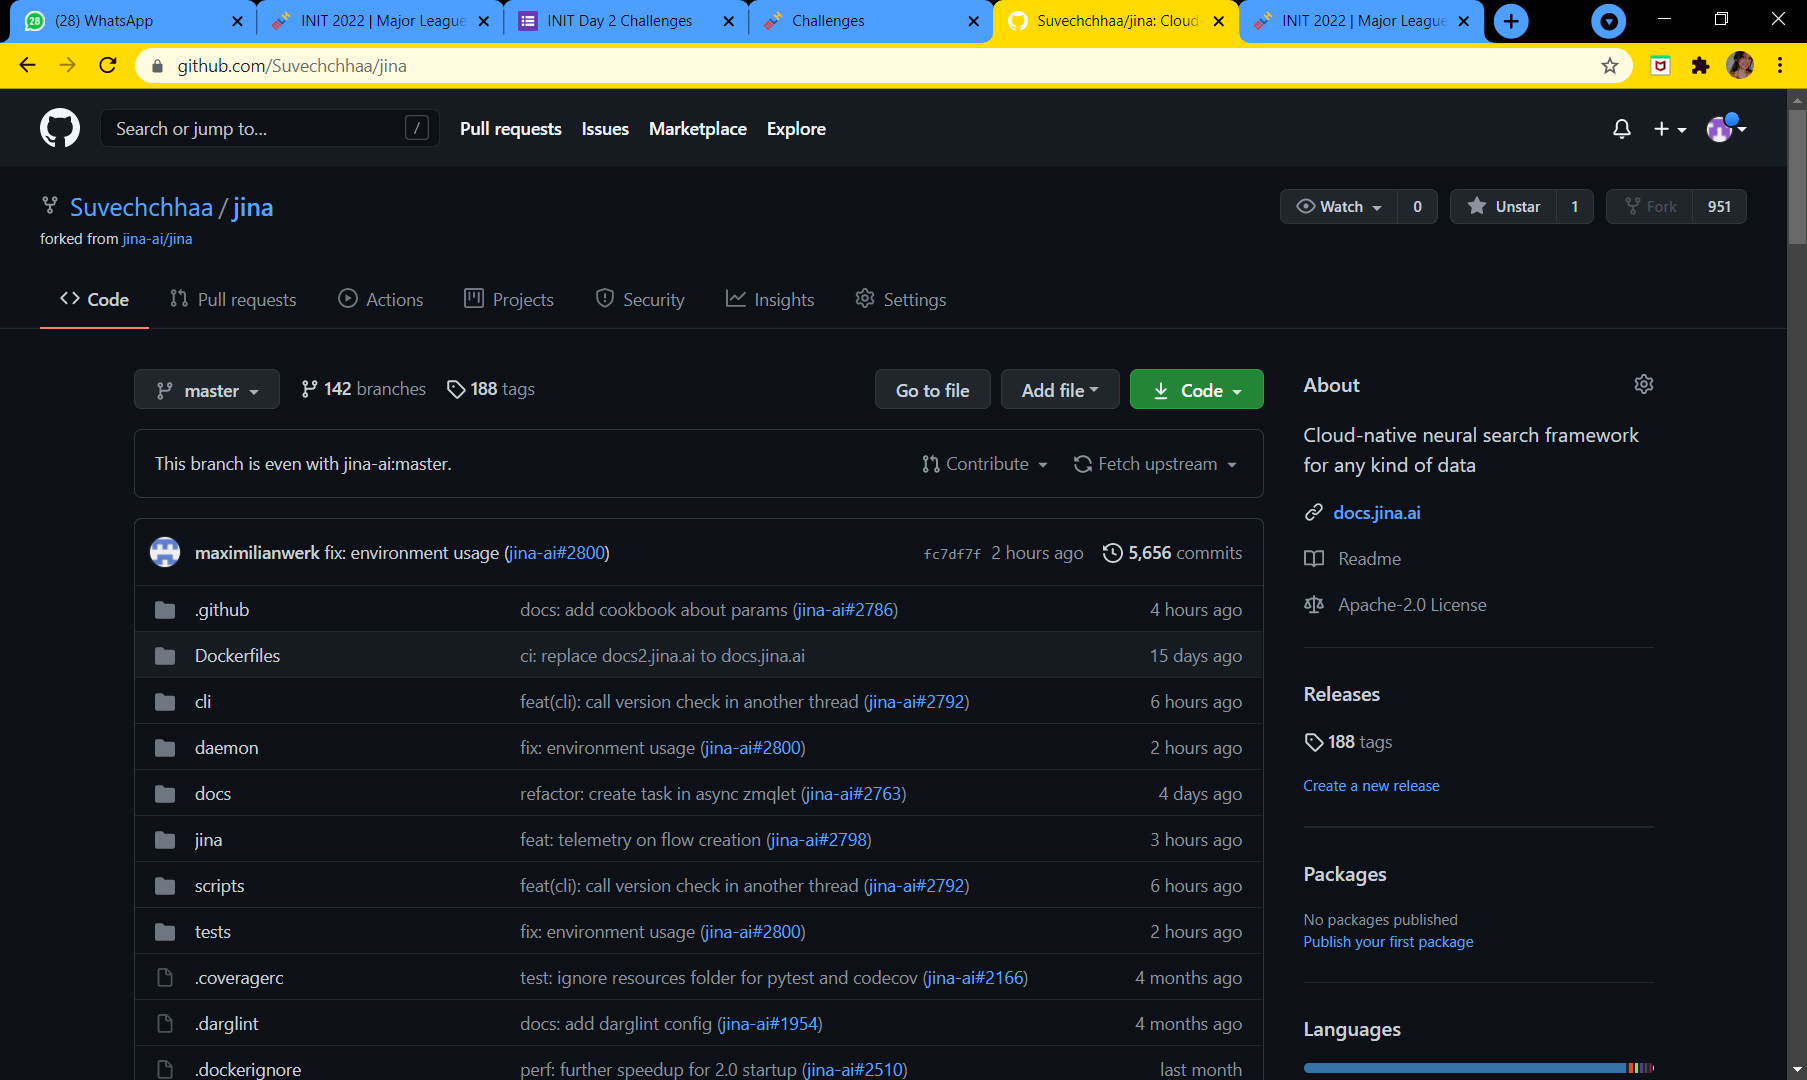Expand the green Code dropdown
The image size is (1807, 1080).
coord(1197,390)
